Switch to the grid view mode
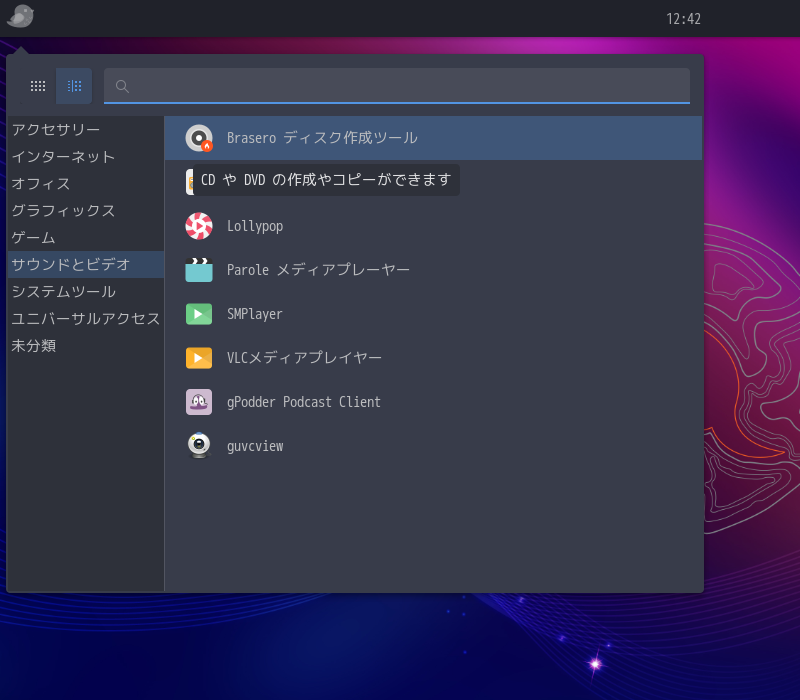800x700 pixels. [38, 86]
